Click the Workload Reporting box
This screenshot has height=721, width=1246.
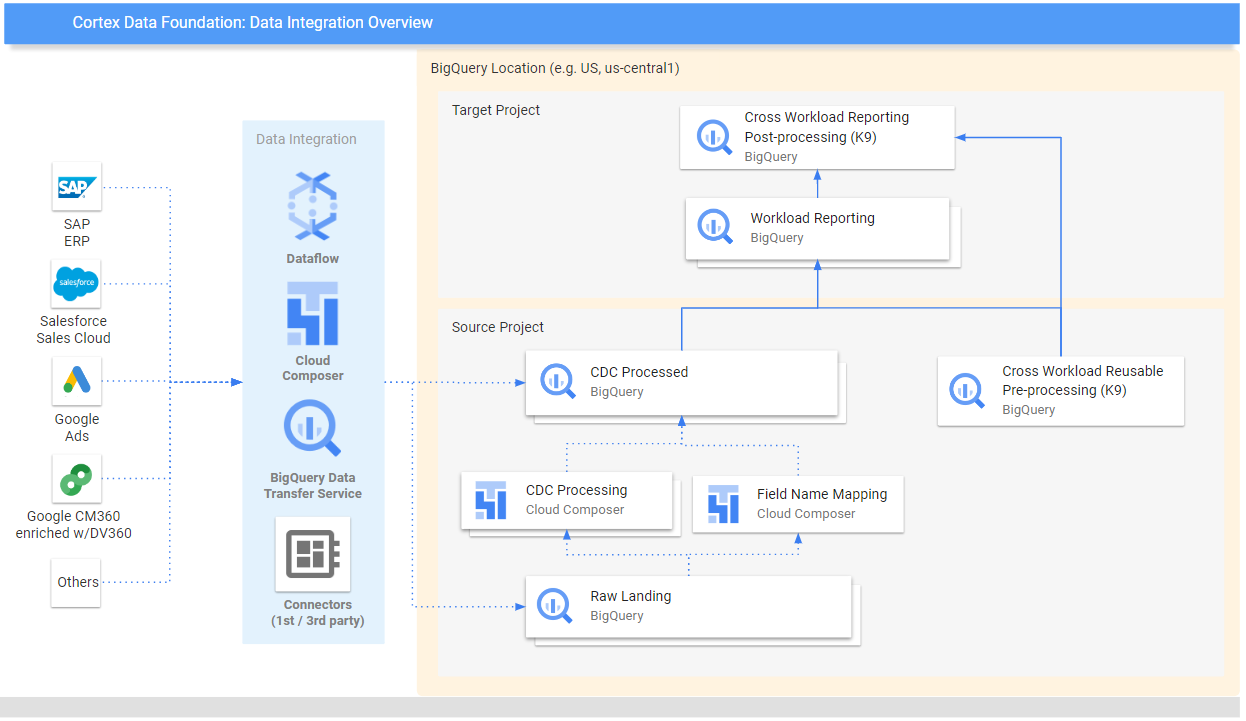tap(818, 228)
